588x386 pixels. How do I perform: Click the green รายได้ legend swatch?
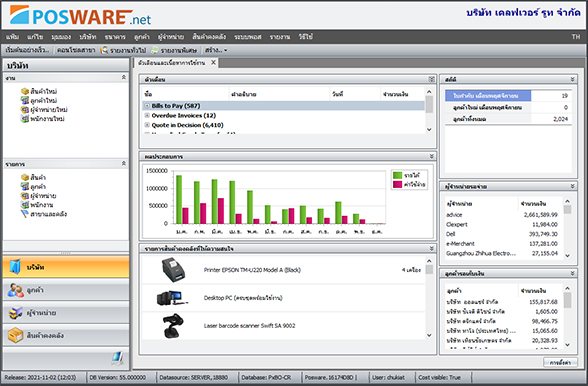coord(397,175)
